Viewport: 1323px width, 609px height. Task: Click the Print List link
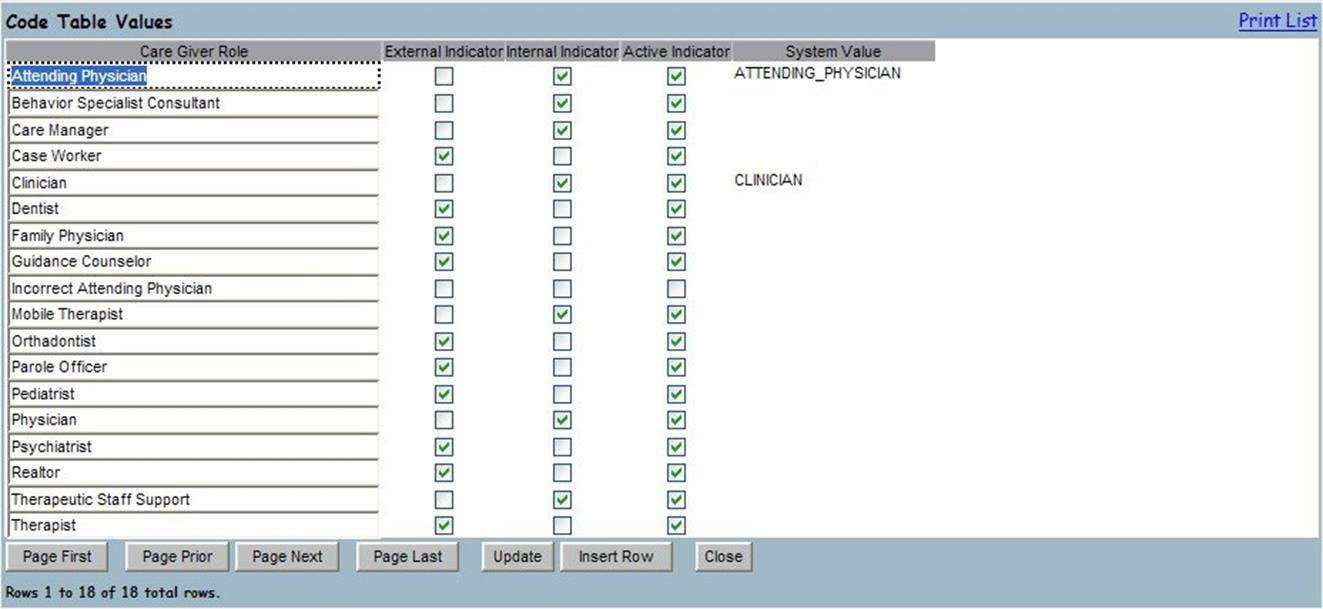[1277, 20]
